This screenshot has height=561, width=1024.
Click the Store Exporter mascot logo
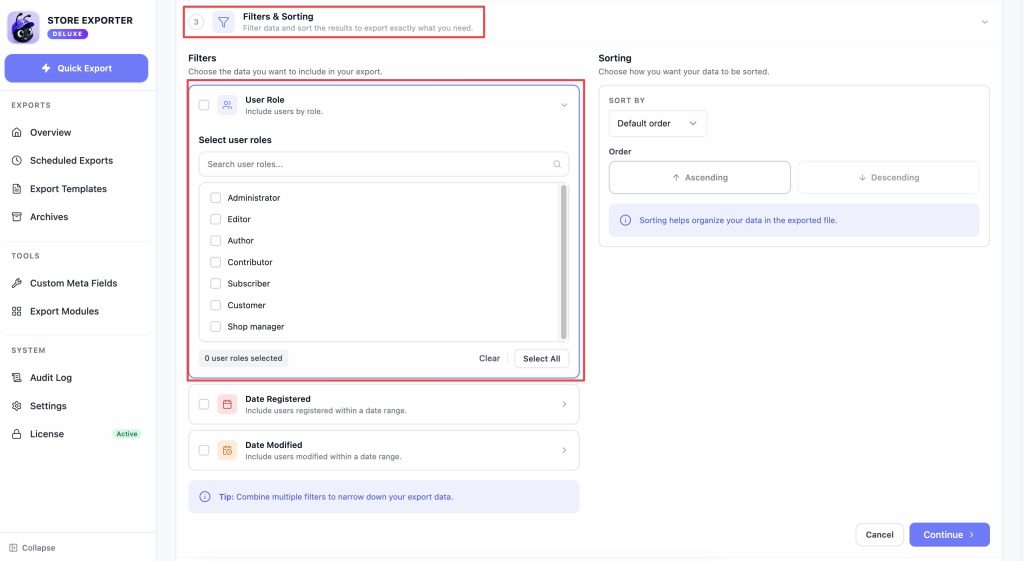coord(23,27)
